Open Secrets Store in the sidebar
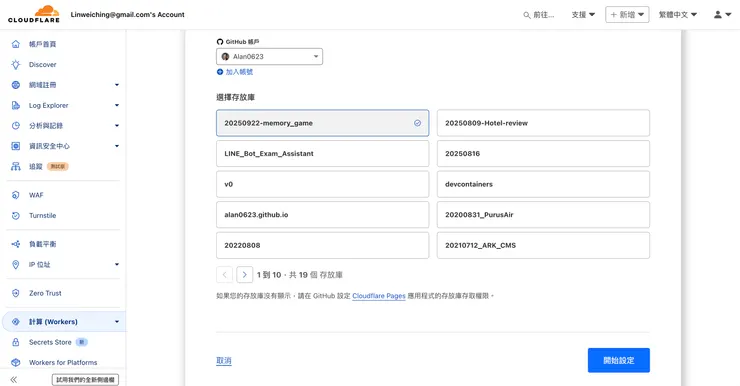 [x=50, y=342]
